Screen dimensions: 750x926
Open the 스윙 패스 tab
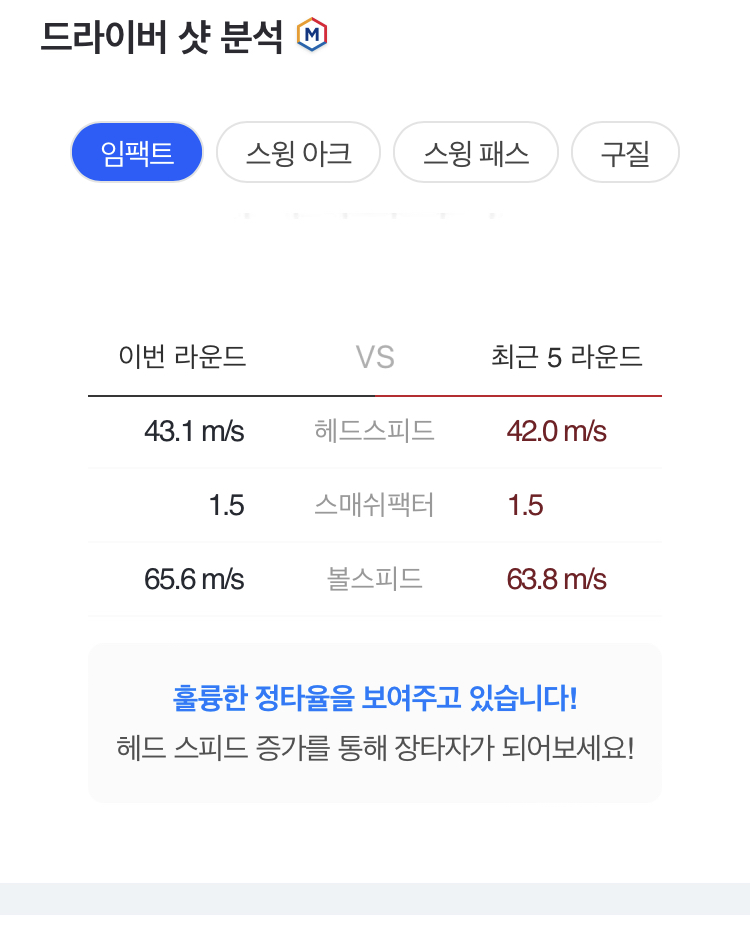[476, 153]
